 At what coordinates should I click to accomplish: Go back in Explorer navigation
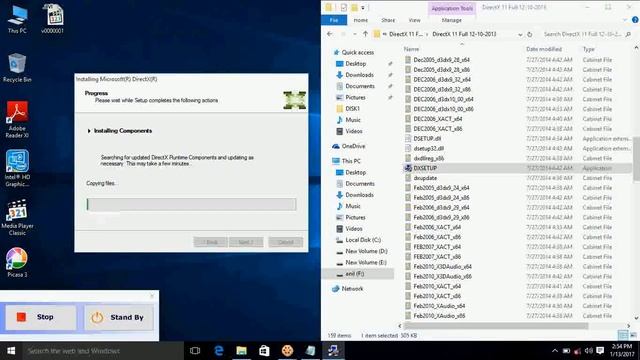point(330,34)
